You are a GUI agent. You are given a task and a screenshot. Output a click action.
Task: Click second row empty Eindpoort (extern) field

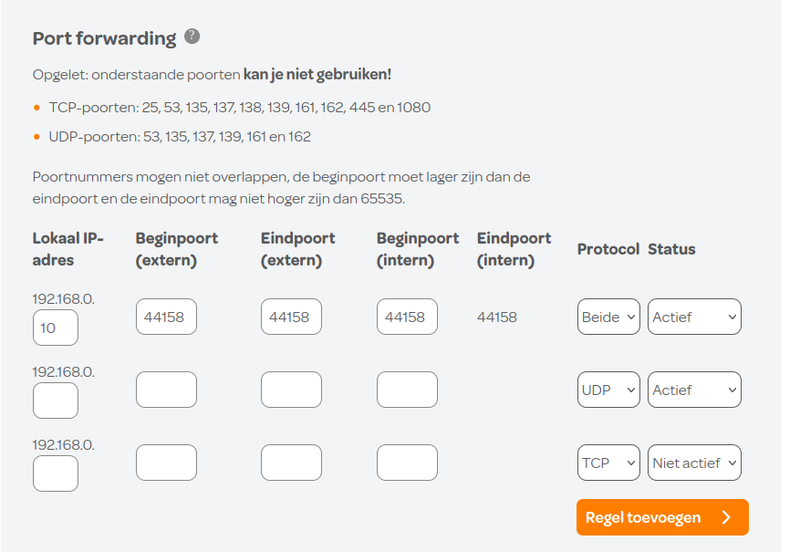[291, 390]
